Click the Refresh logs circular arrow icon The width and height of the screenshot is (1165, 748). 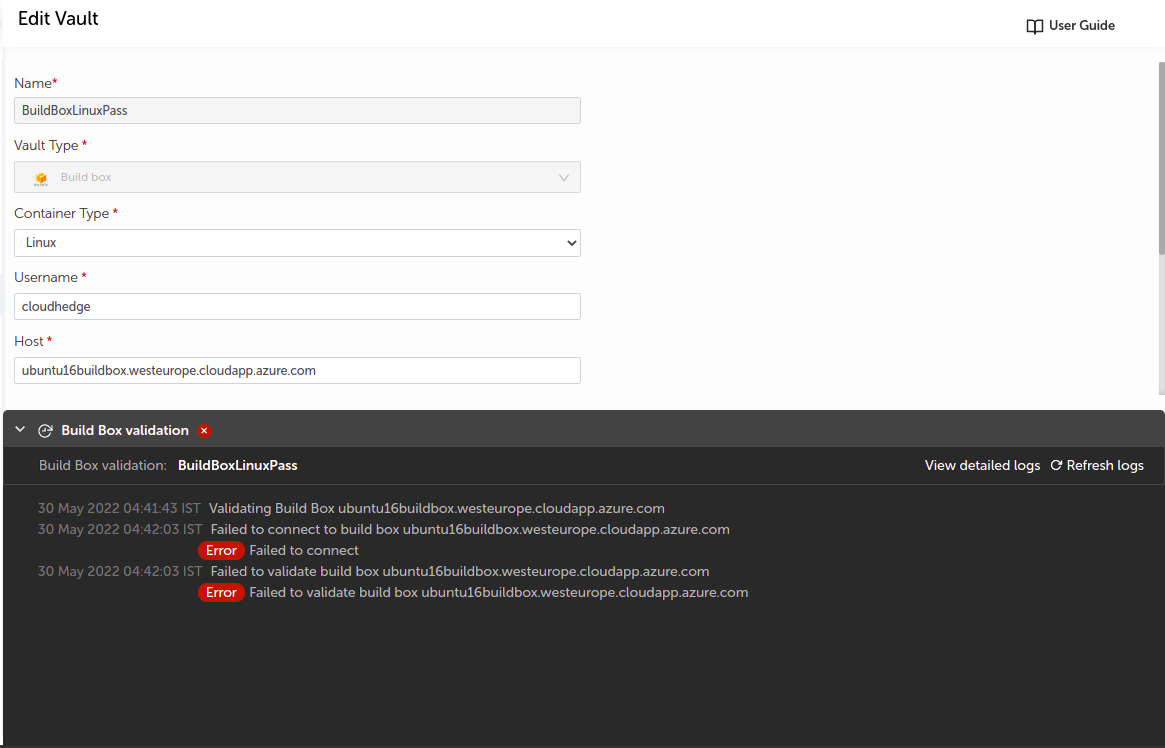tap(1056, 466)
